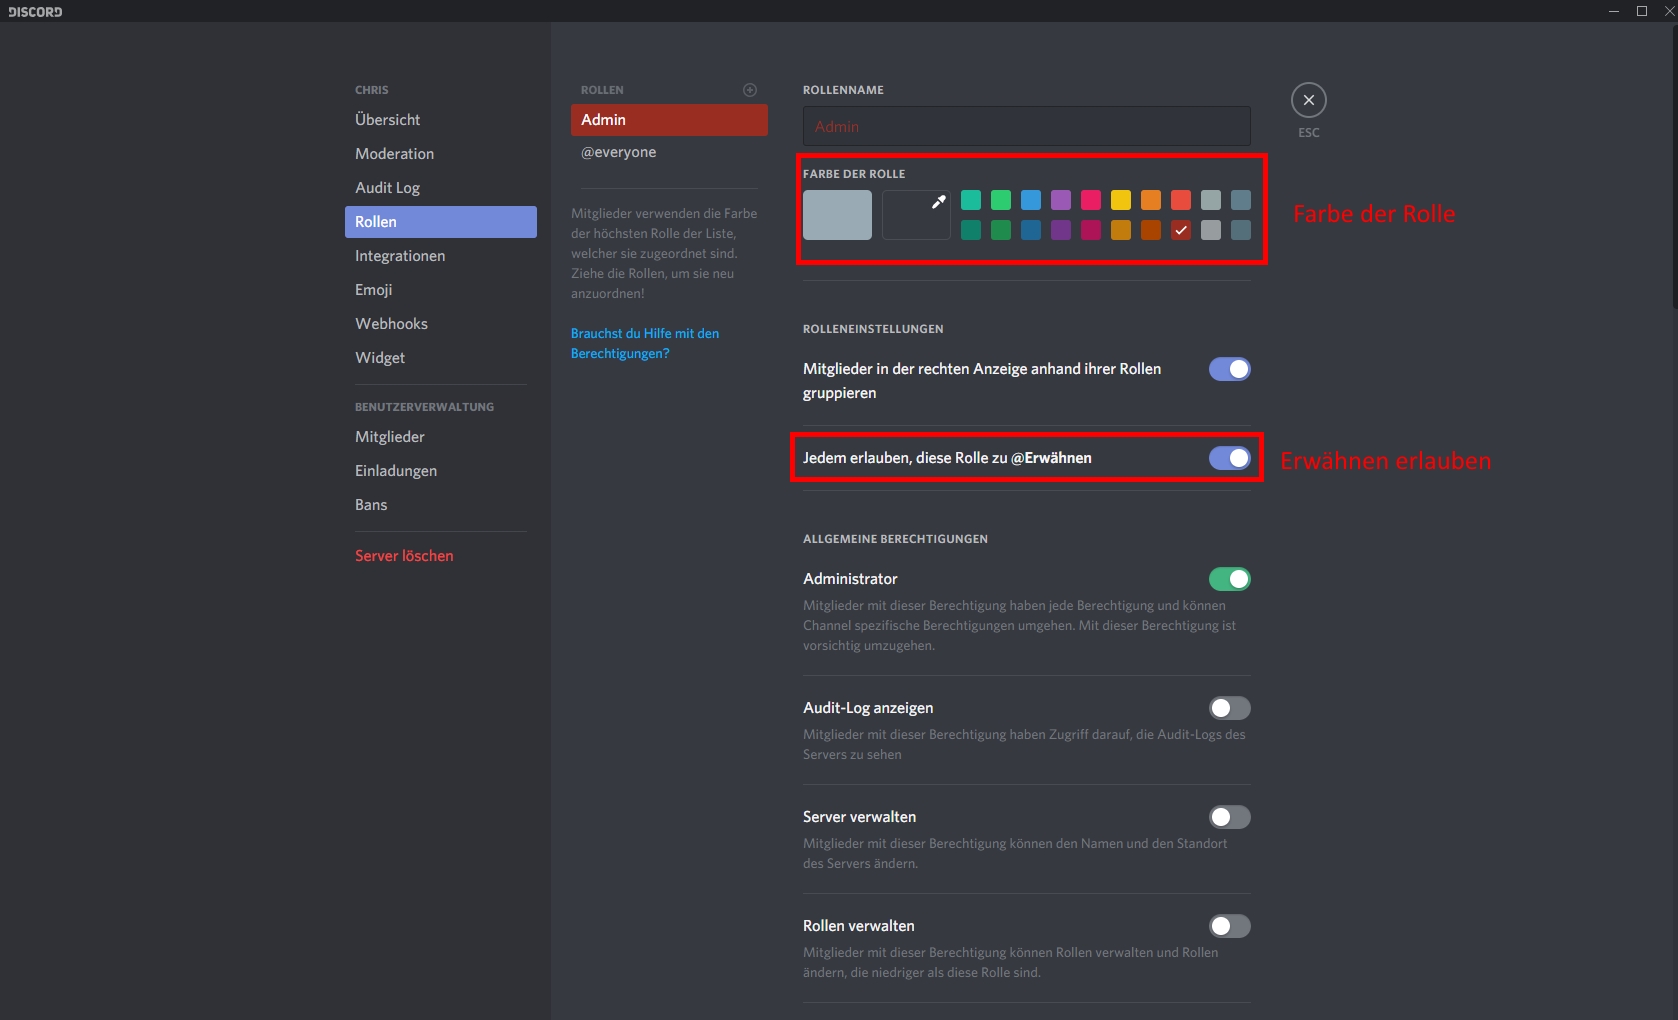
Task: Click the add role plus icon
Action: [x=750, y=90]
